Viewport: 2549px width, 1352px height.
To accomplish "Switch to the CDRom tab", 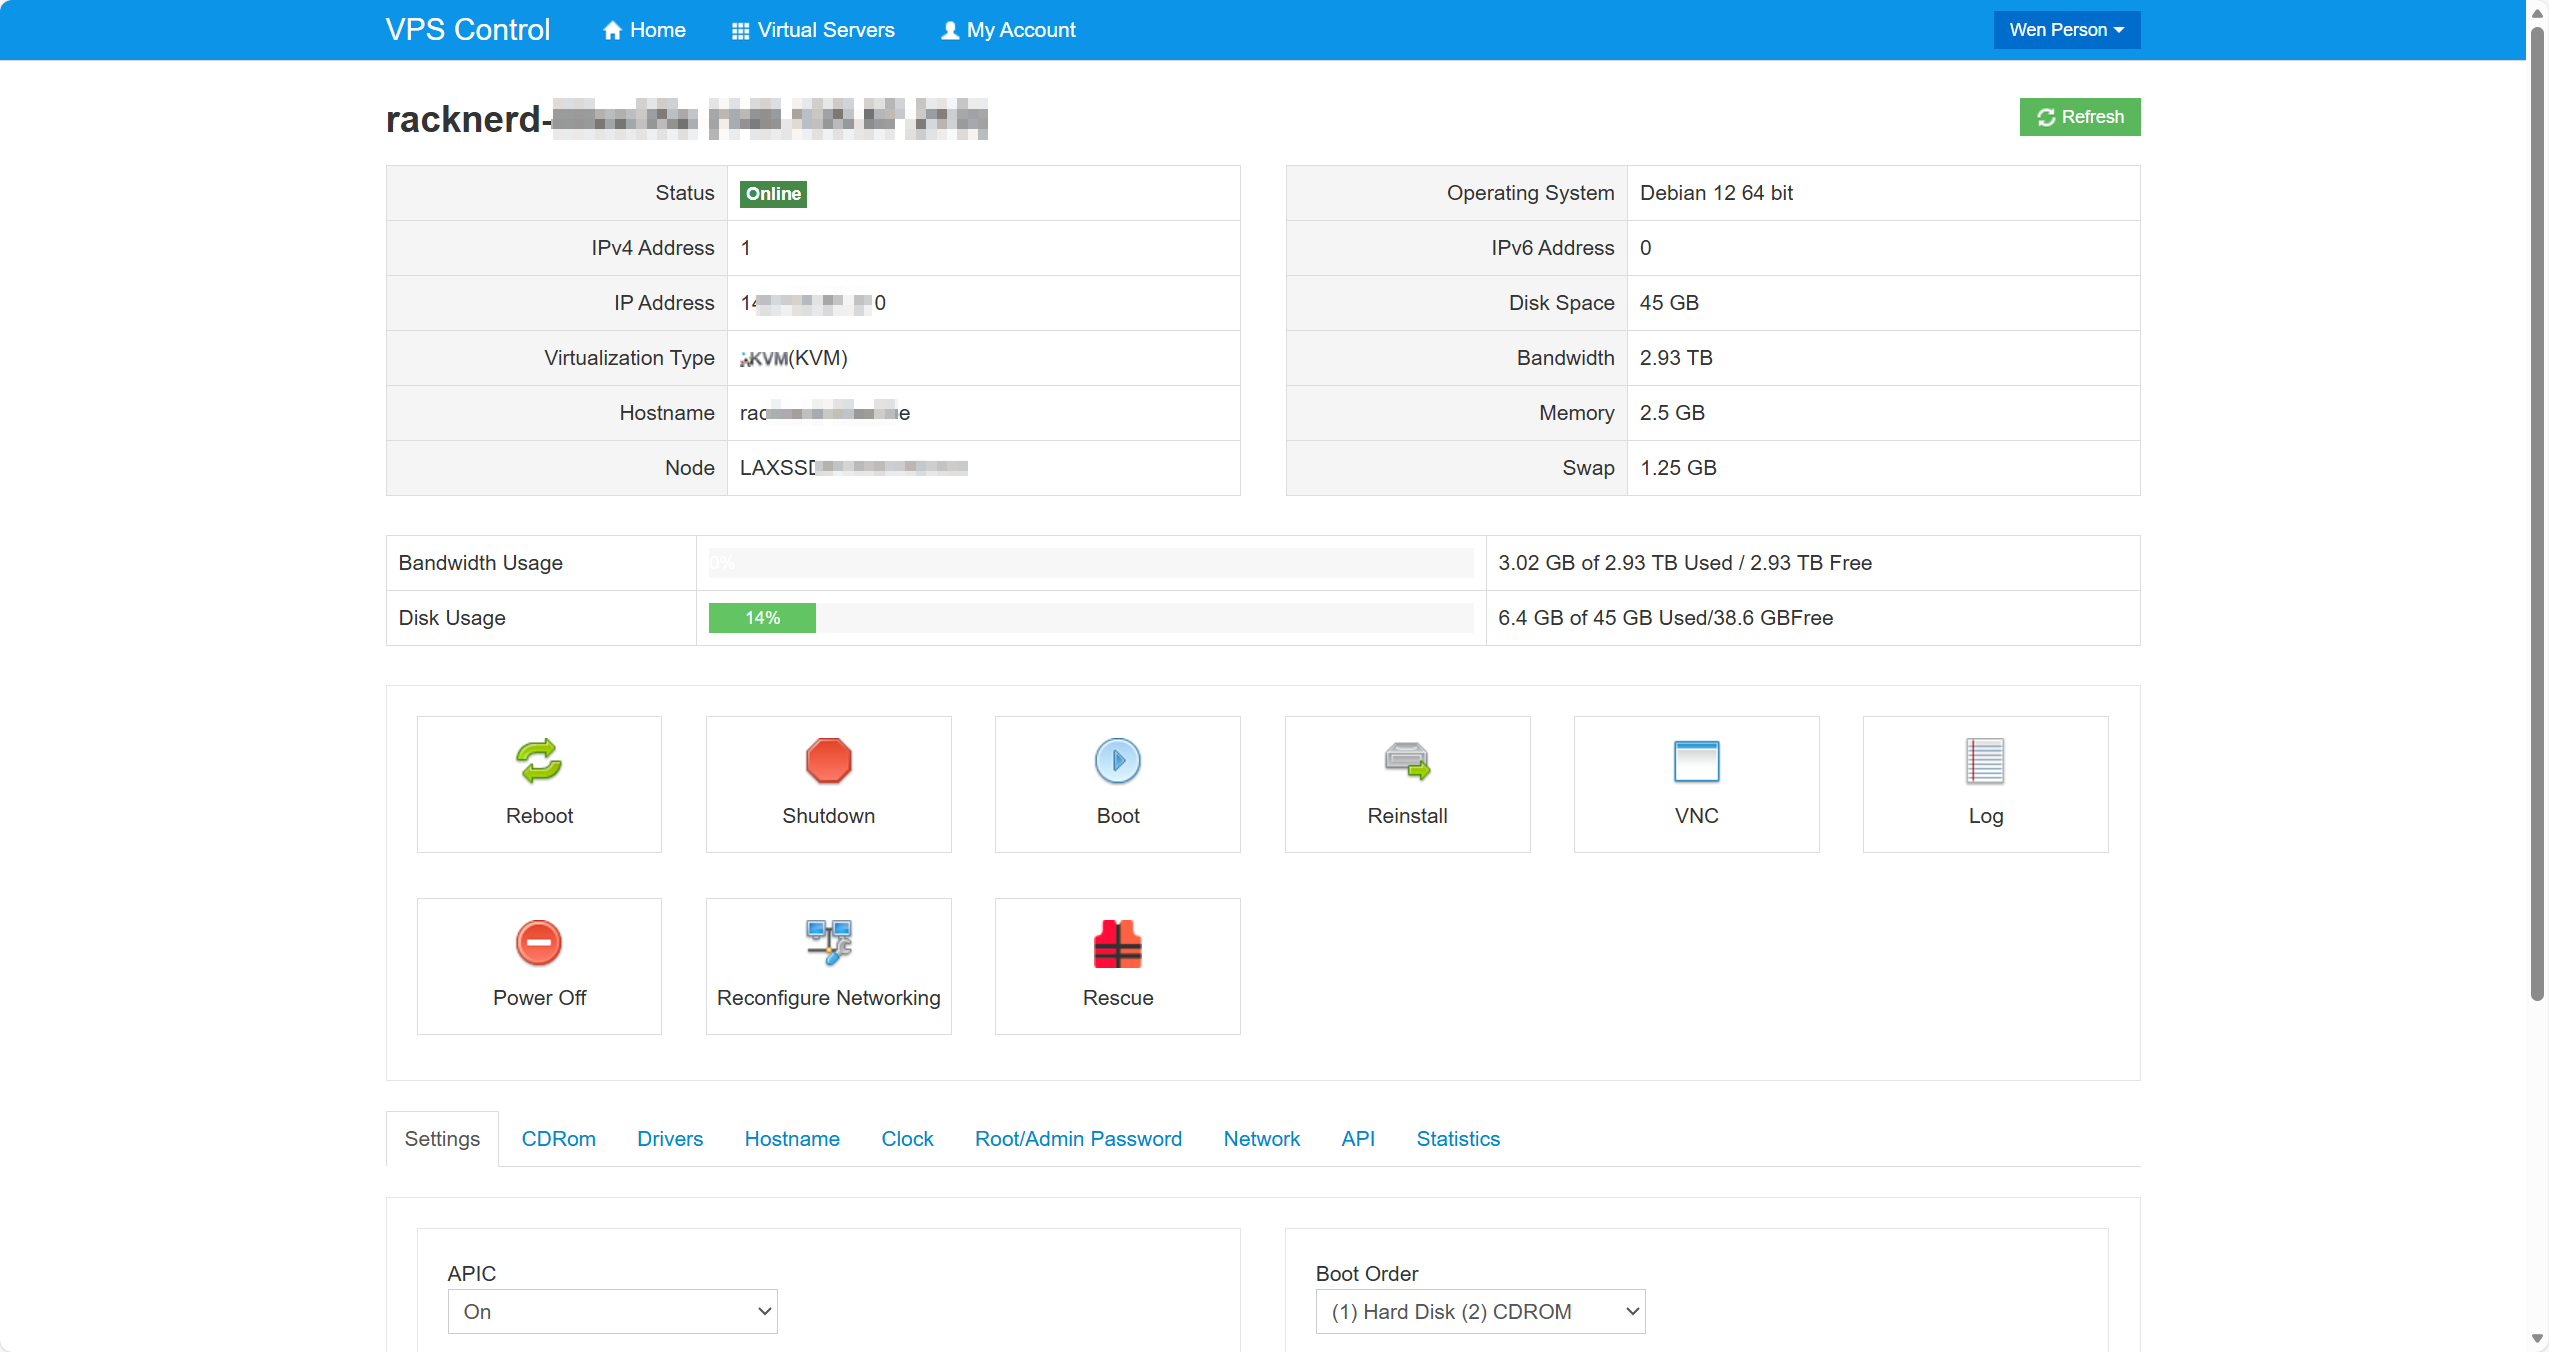I will point(558,1139).
